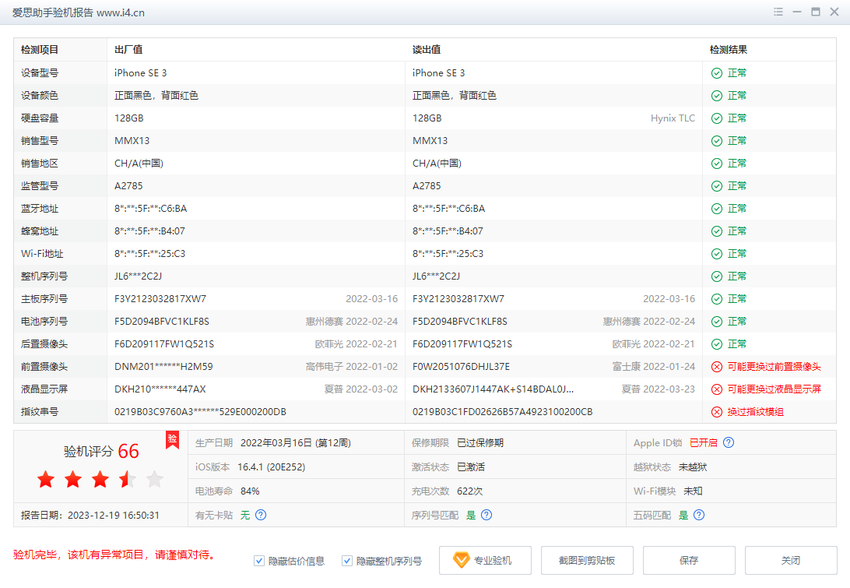
Task: Click the Hynix TLC label
Action: 673,118
